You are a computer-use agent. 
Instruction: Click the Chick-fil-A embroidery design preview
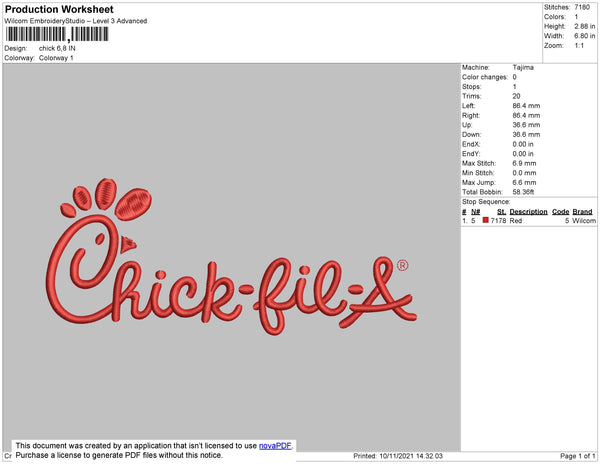coord(231,257)
